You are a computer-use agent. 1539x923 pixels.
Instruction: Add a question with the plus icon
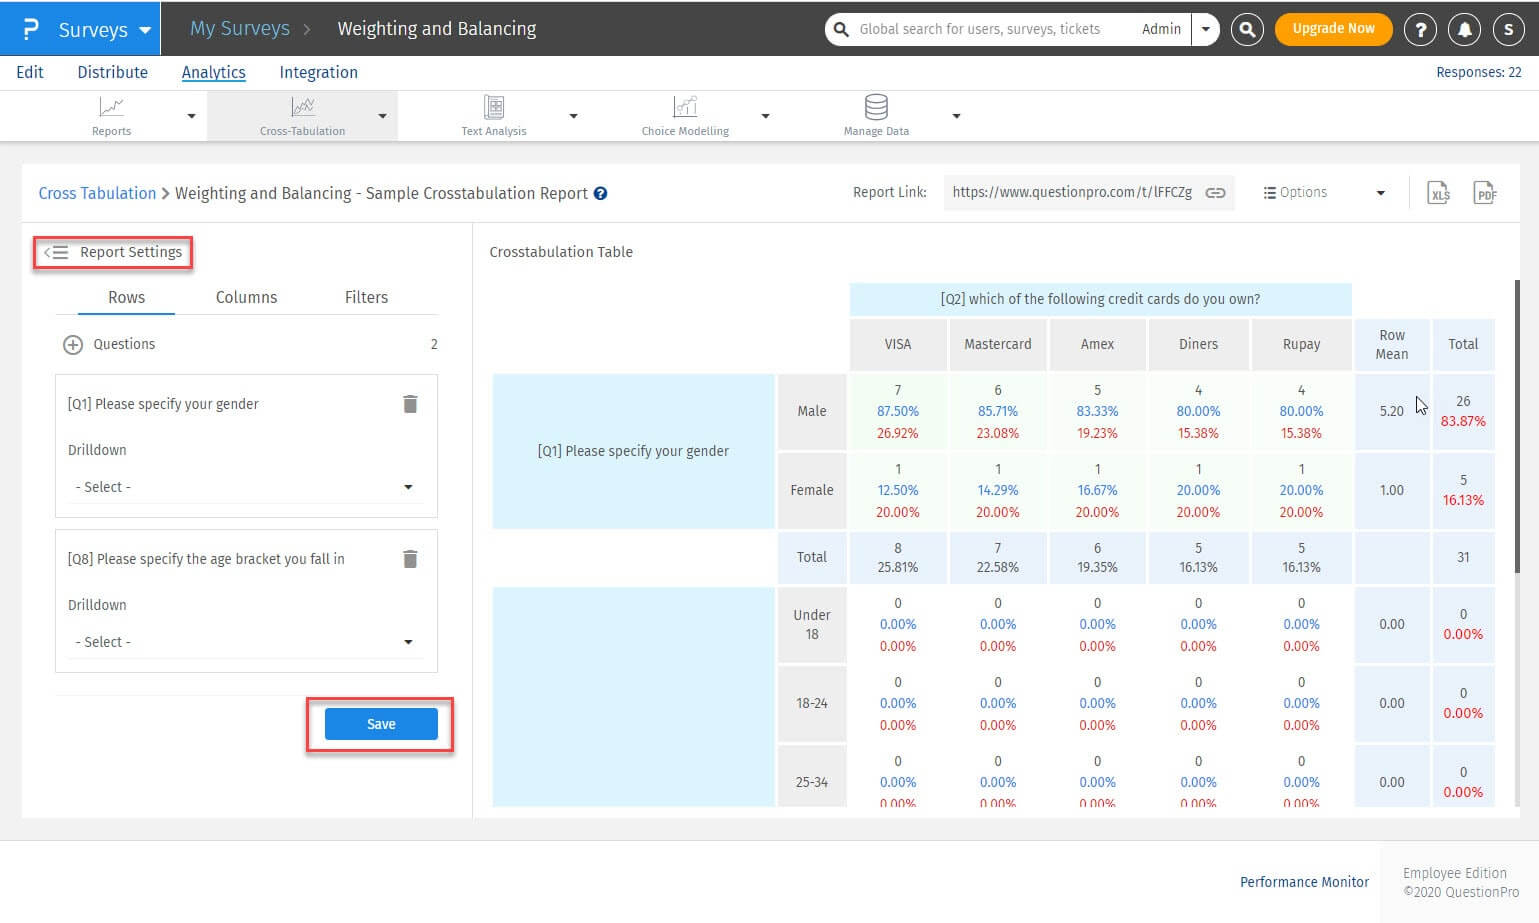pos(73,345)
